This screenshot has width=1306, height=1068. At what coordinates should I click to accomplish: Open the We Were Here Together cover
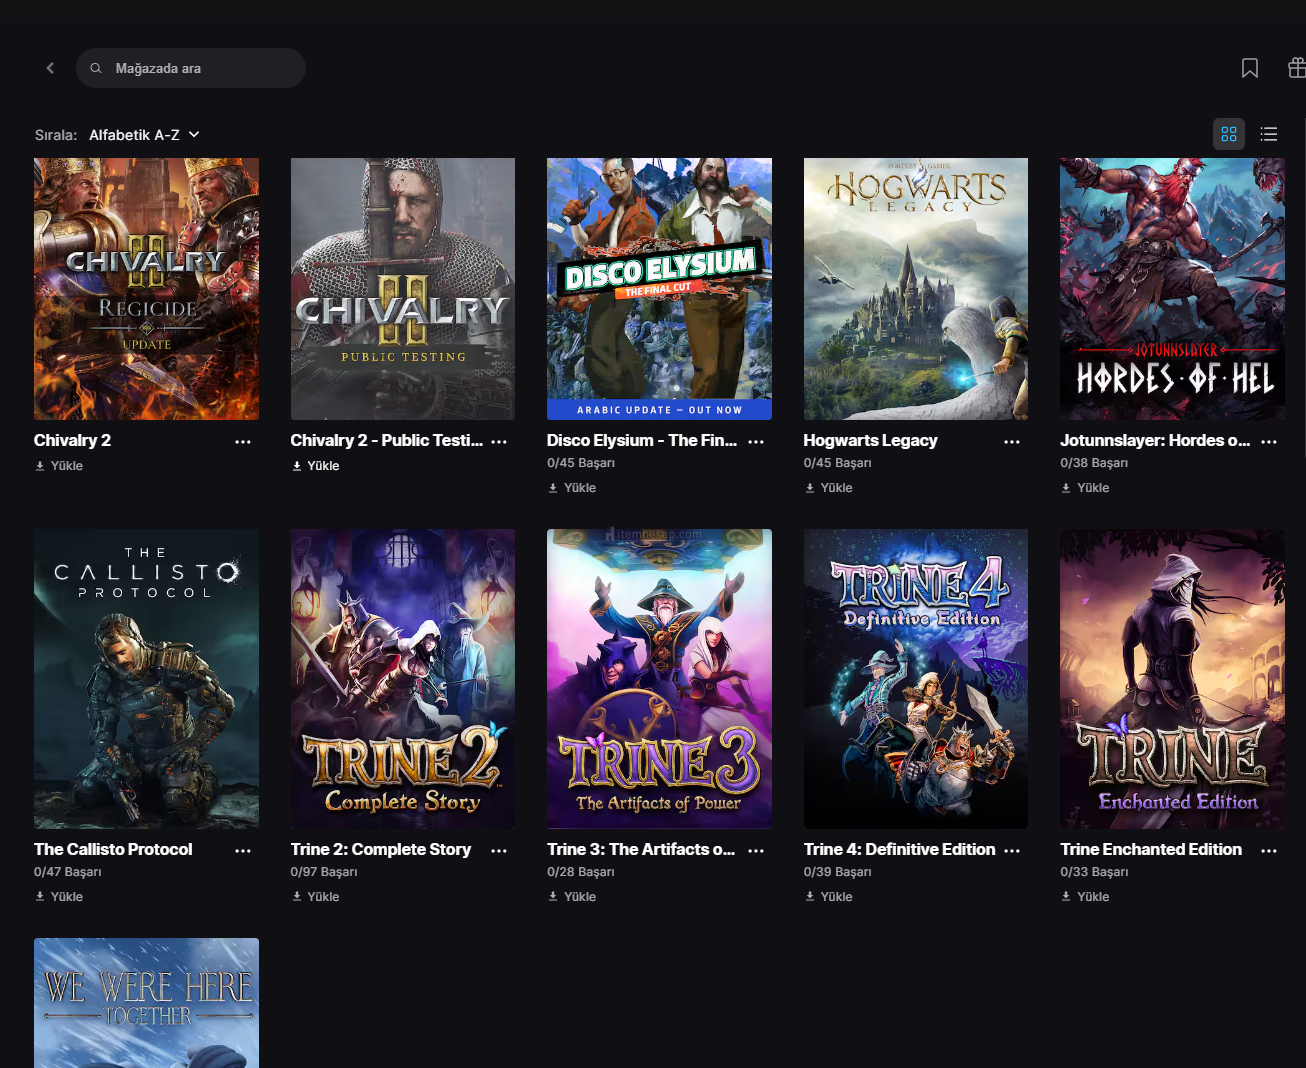[146, 1002]
